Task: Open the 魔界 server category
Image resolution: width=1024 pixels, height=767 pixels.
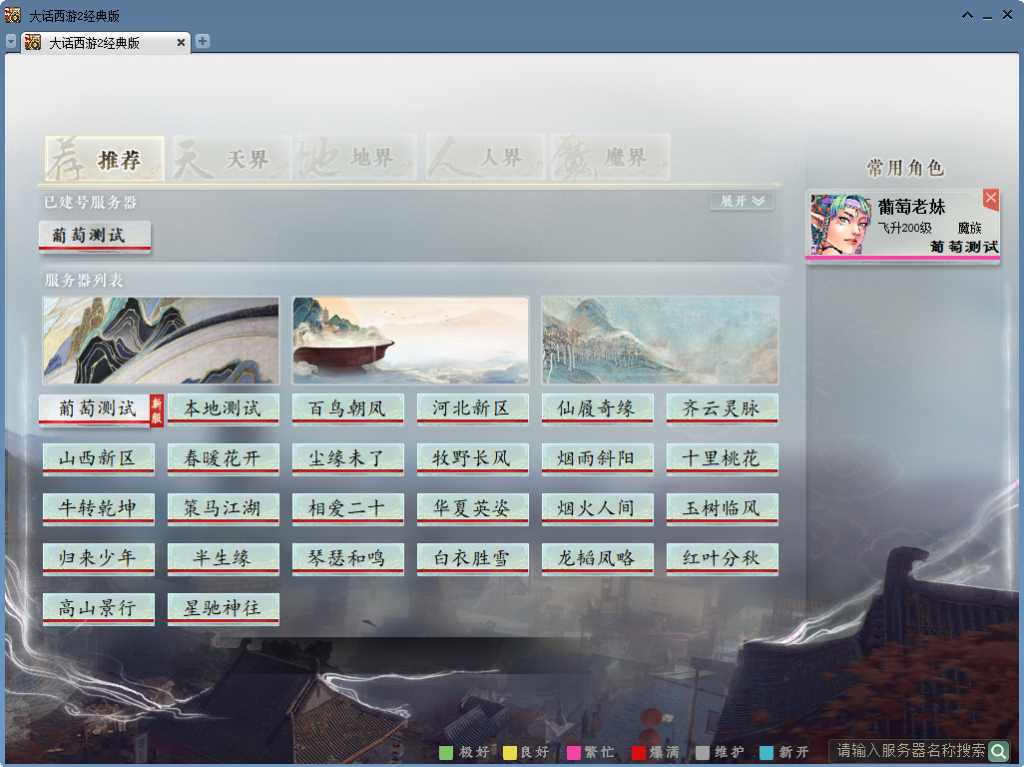Action: 610,158
